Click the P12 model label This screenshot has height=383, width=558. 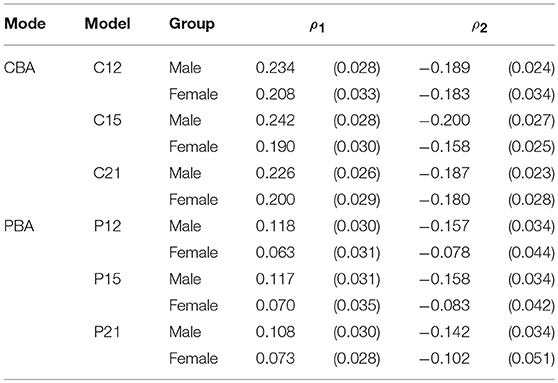[107, 226]
